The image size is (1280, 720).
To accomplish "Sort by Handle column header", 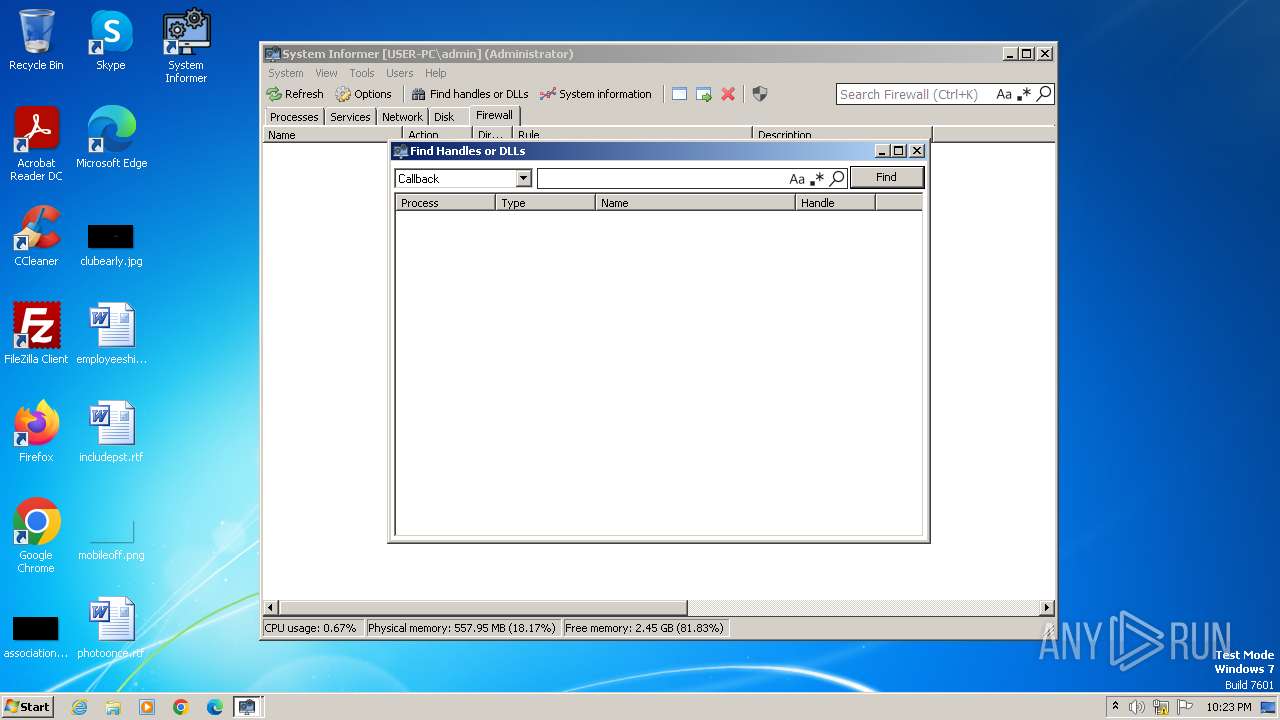I will click(835, 203).
